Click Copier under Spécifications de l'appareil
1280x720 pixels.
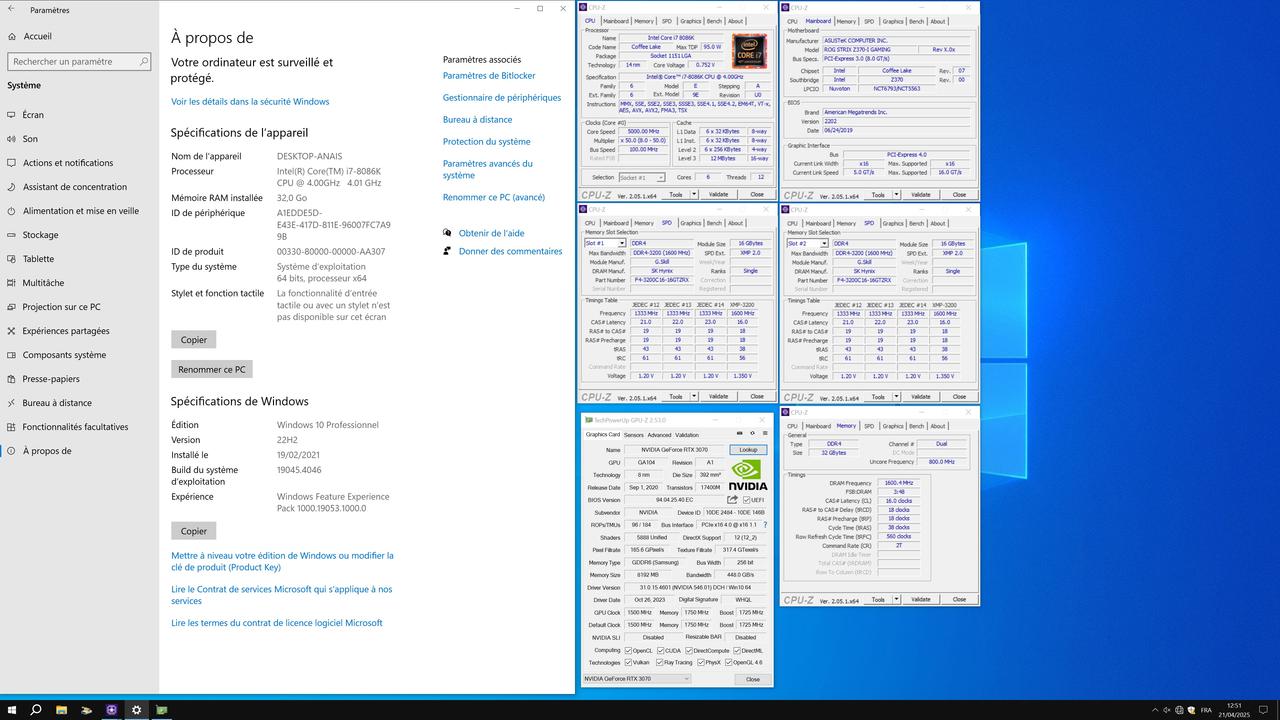(x=194, y=340)
